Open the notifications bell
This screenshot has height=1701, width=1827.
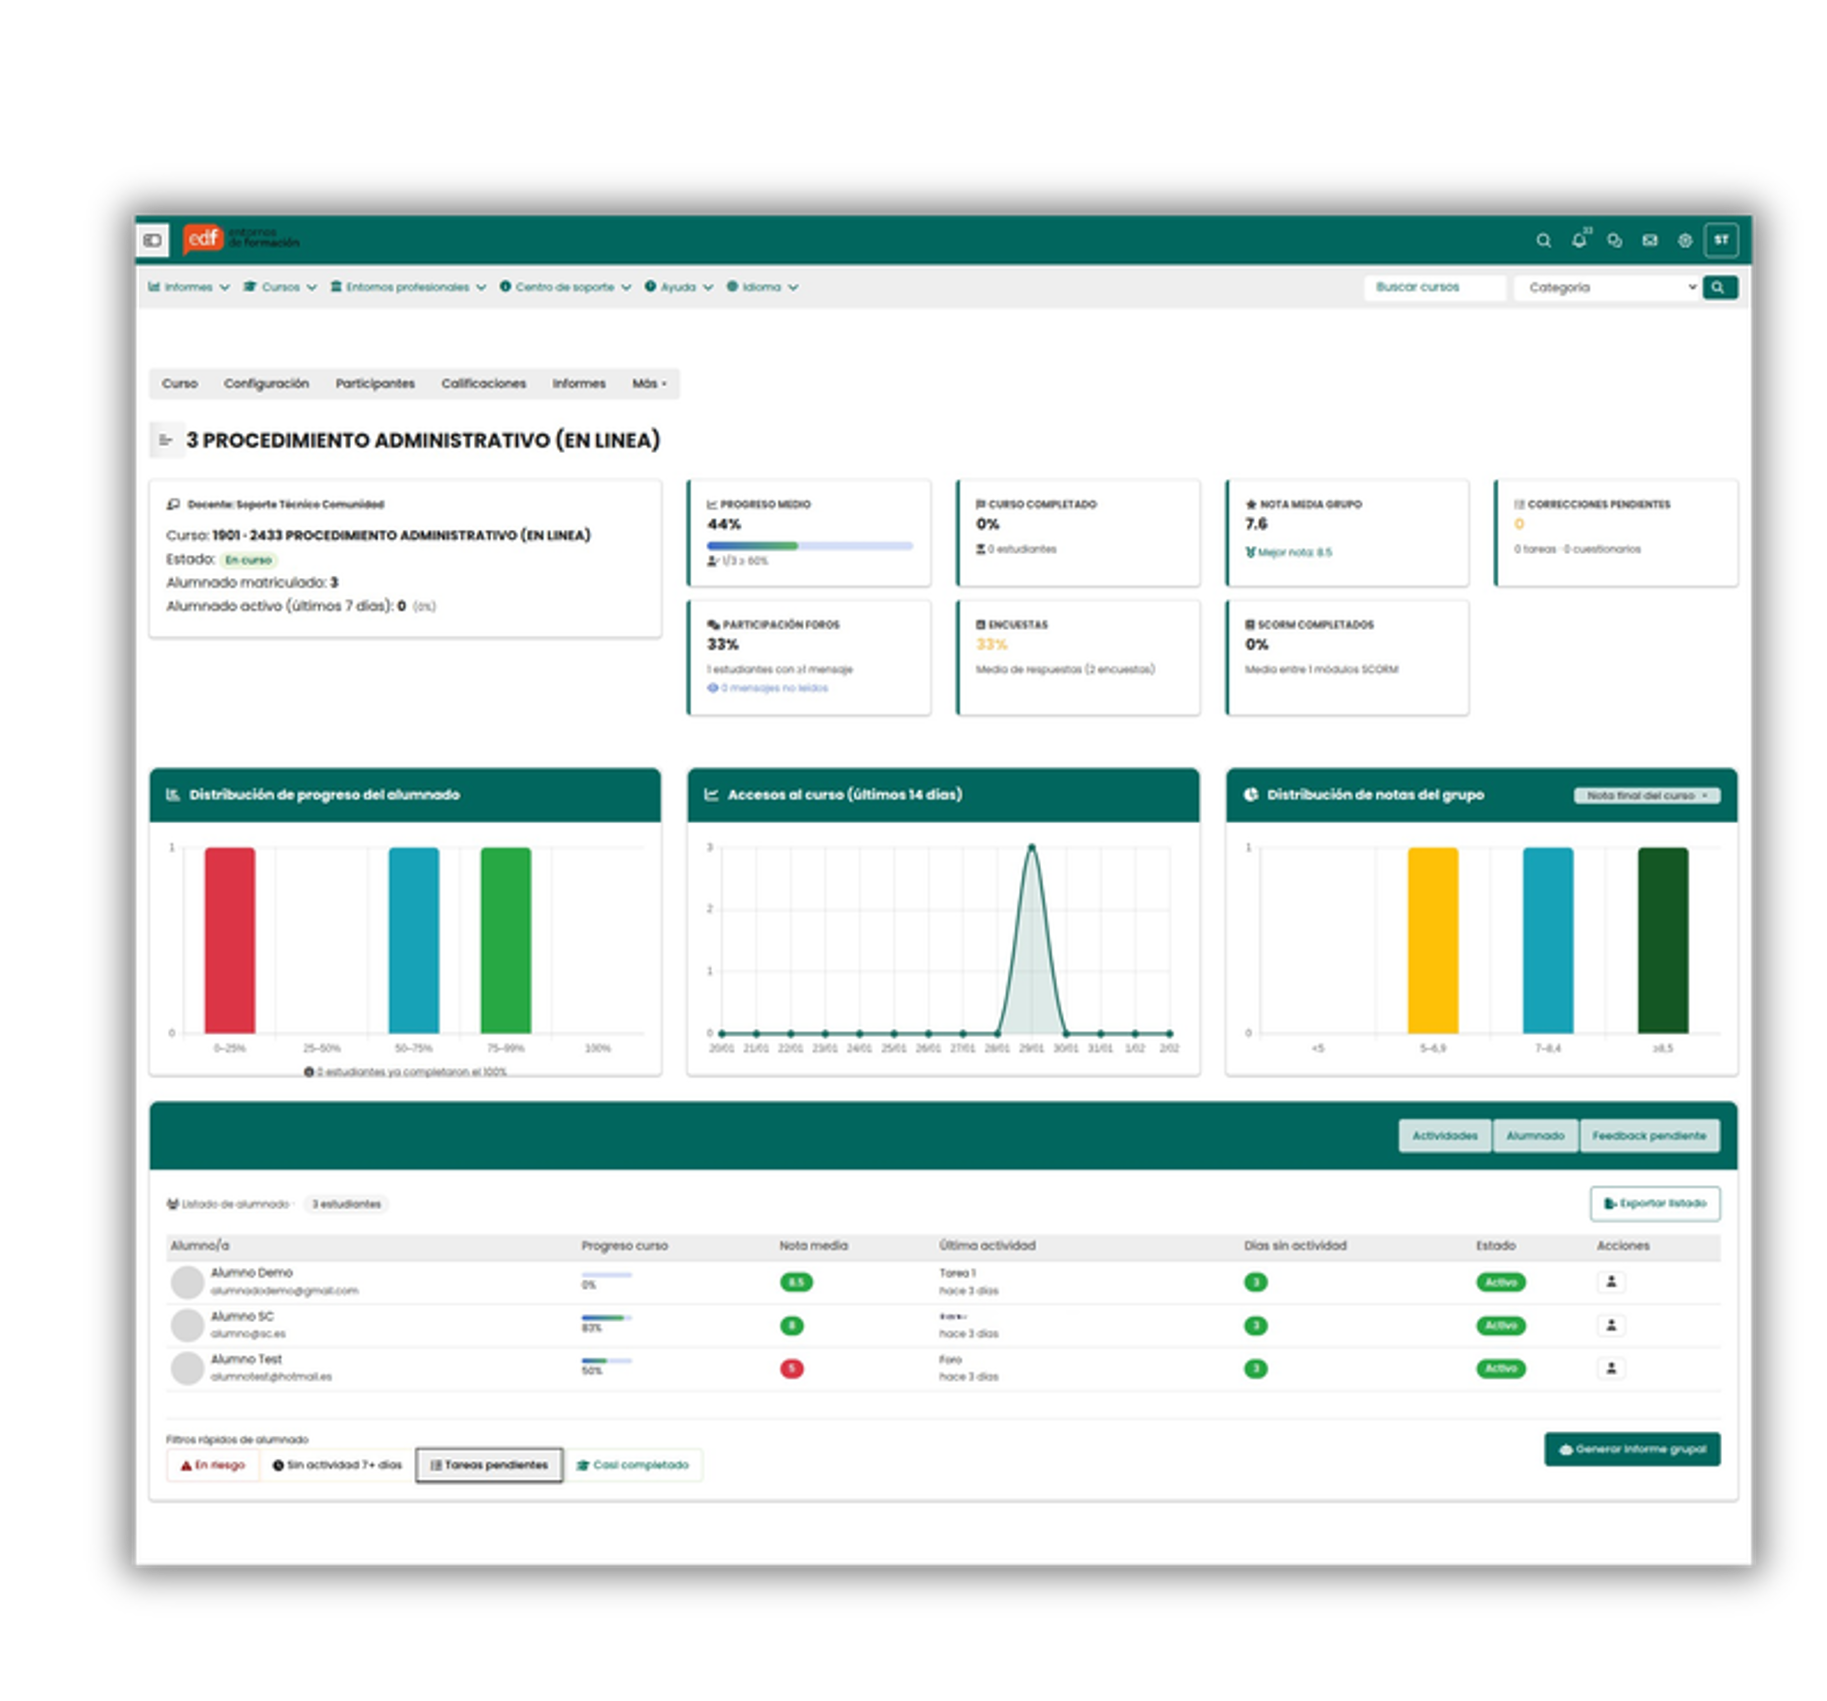[x=1579, y=240]
